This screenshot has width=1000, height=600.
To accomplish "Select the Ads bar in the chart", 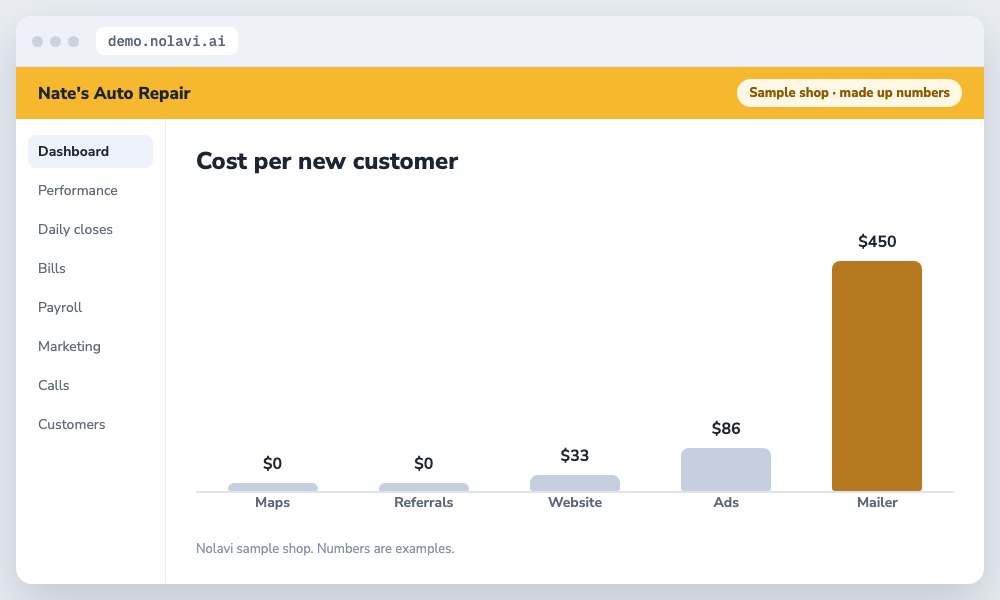I will (x=726, y=469).
